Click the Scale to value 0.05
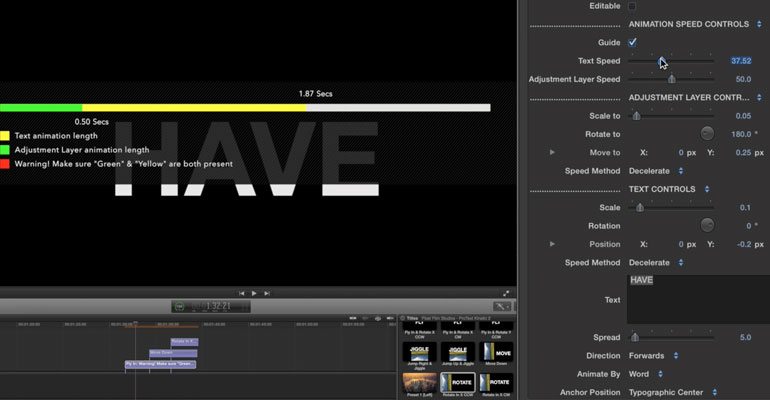 coord(743,116)
